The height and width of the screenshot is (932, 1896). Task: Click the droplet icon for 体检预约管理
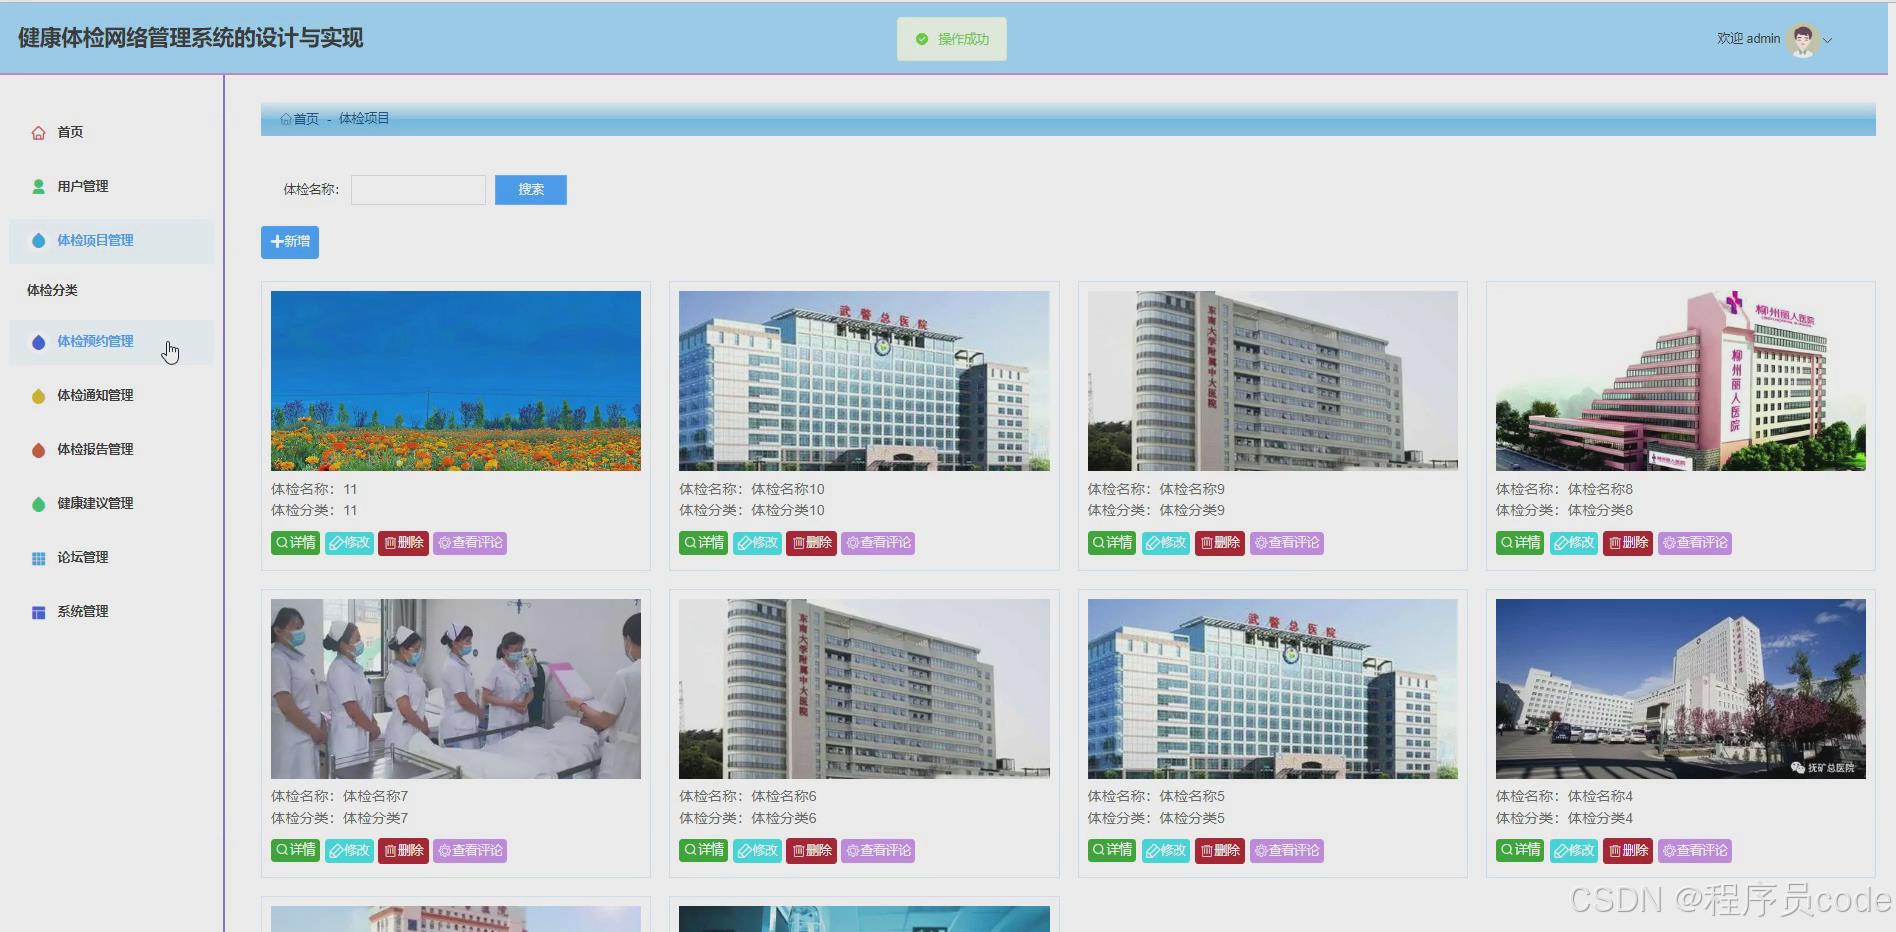coord(38,342)
